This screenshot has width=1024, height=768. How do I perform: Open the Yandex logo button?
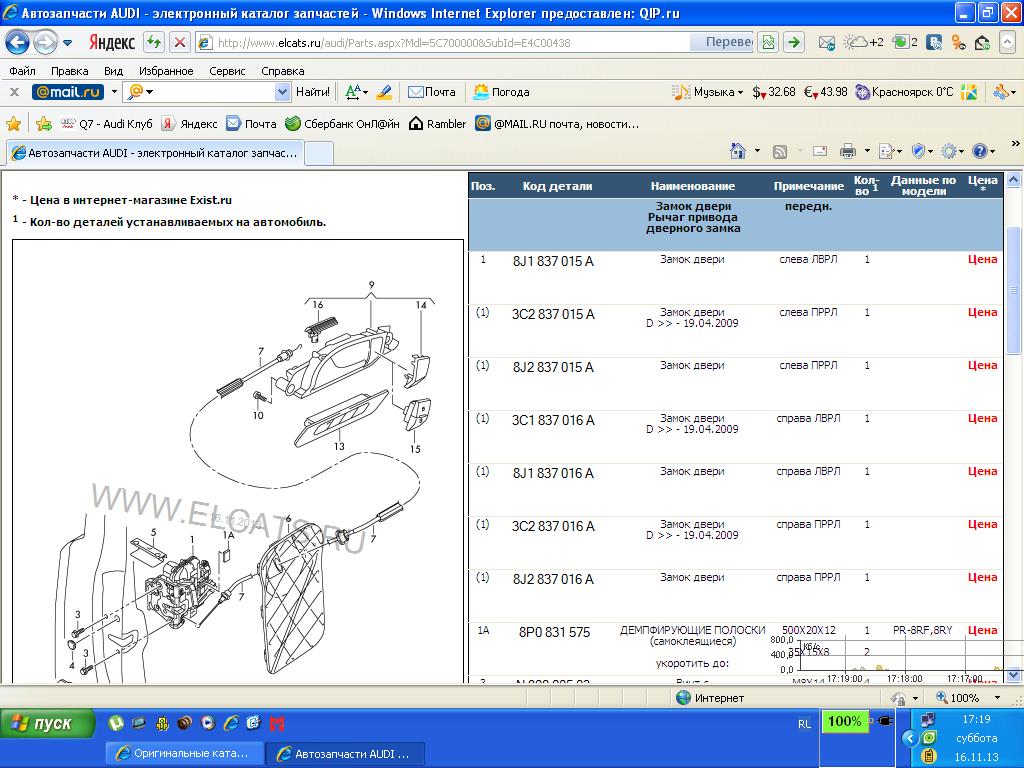coord(112,43)
